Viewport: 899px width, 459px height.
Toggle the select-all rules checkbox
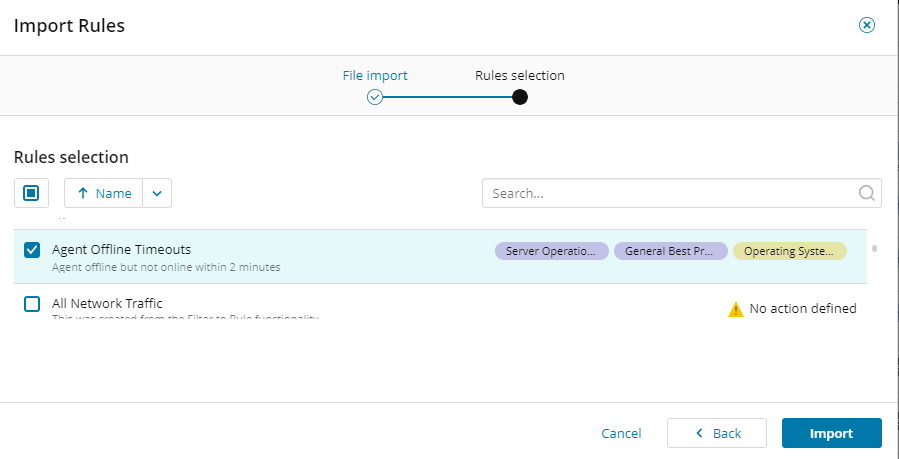(31, 193)
